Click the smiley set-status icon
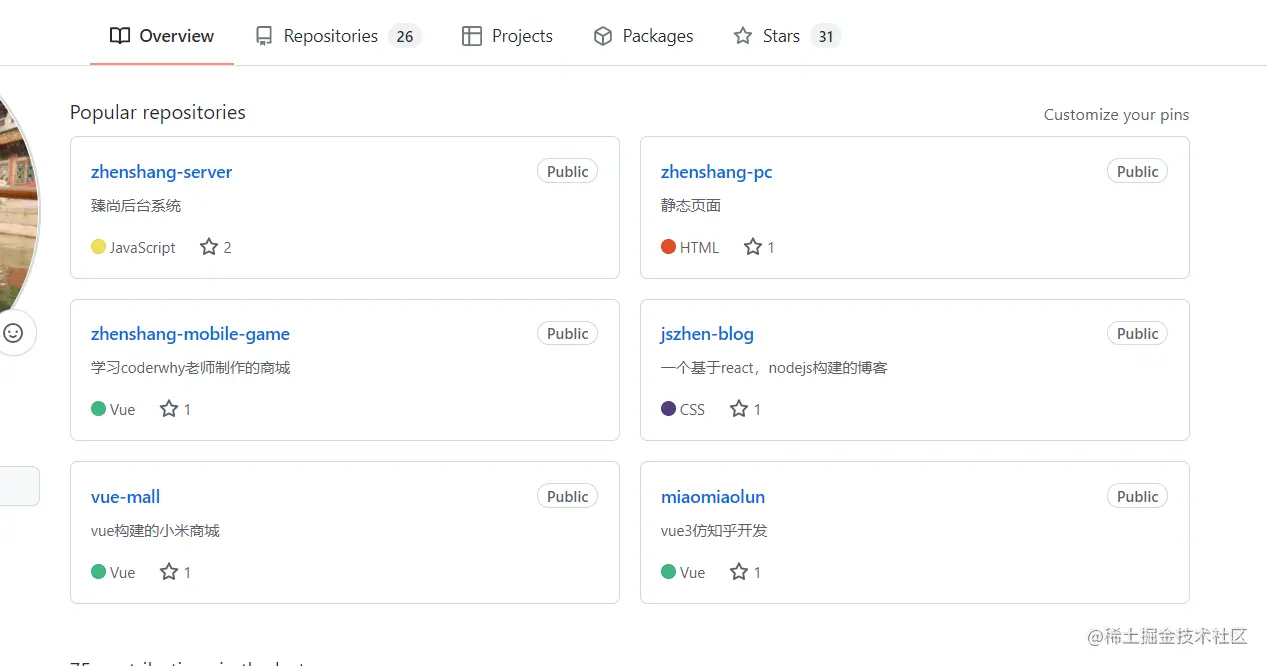The height and width of the screenshot is (666, 1267). click(x=13, y=333)
